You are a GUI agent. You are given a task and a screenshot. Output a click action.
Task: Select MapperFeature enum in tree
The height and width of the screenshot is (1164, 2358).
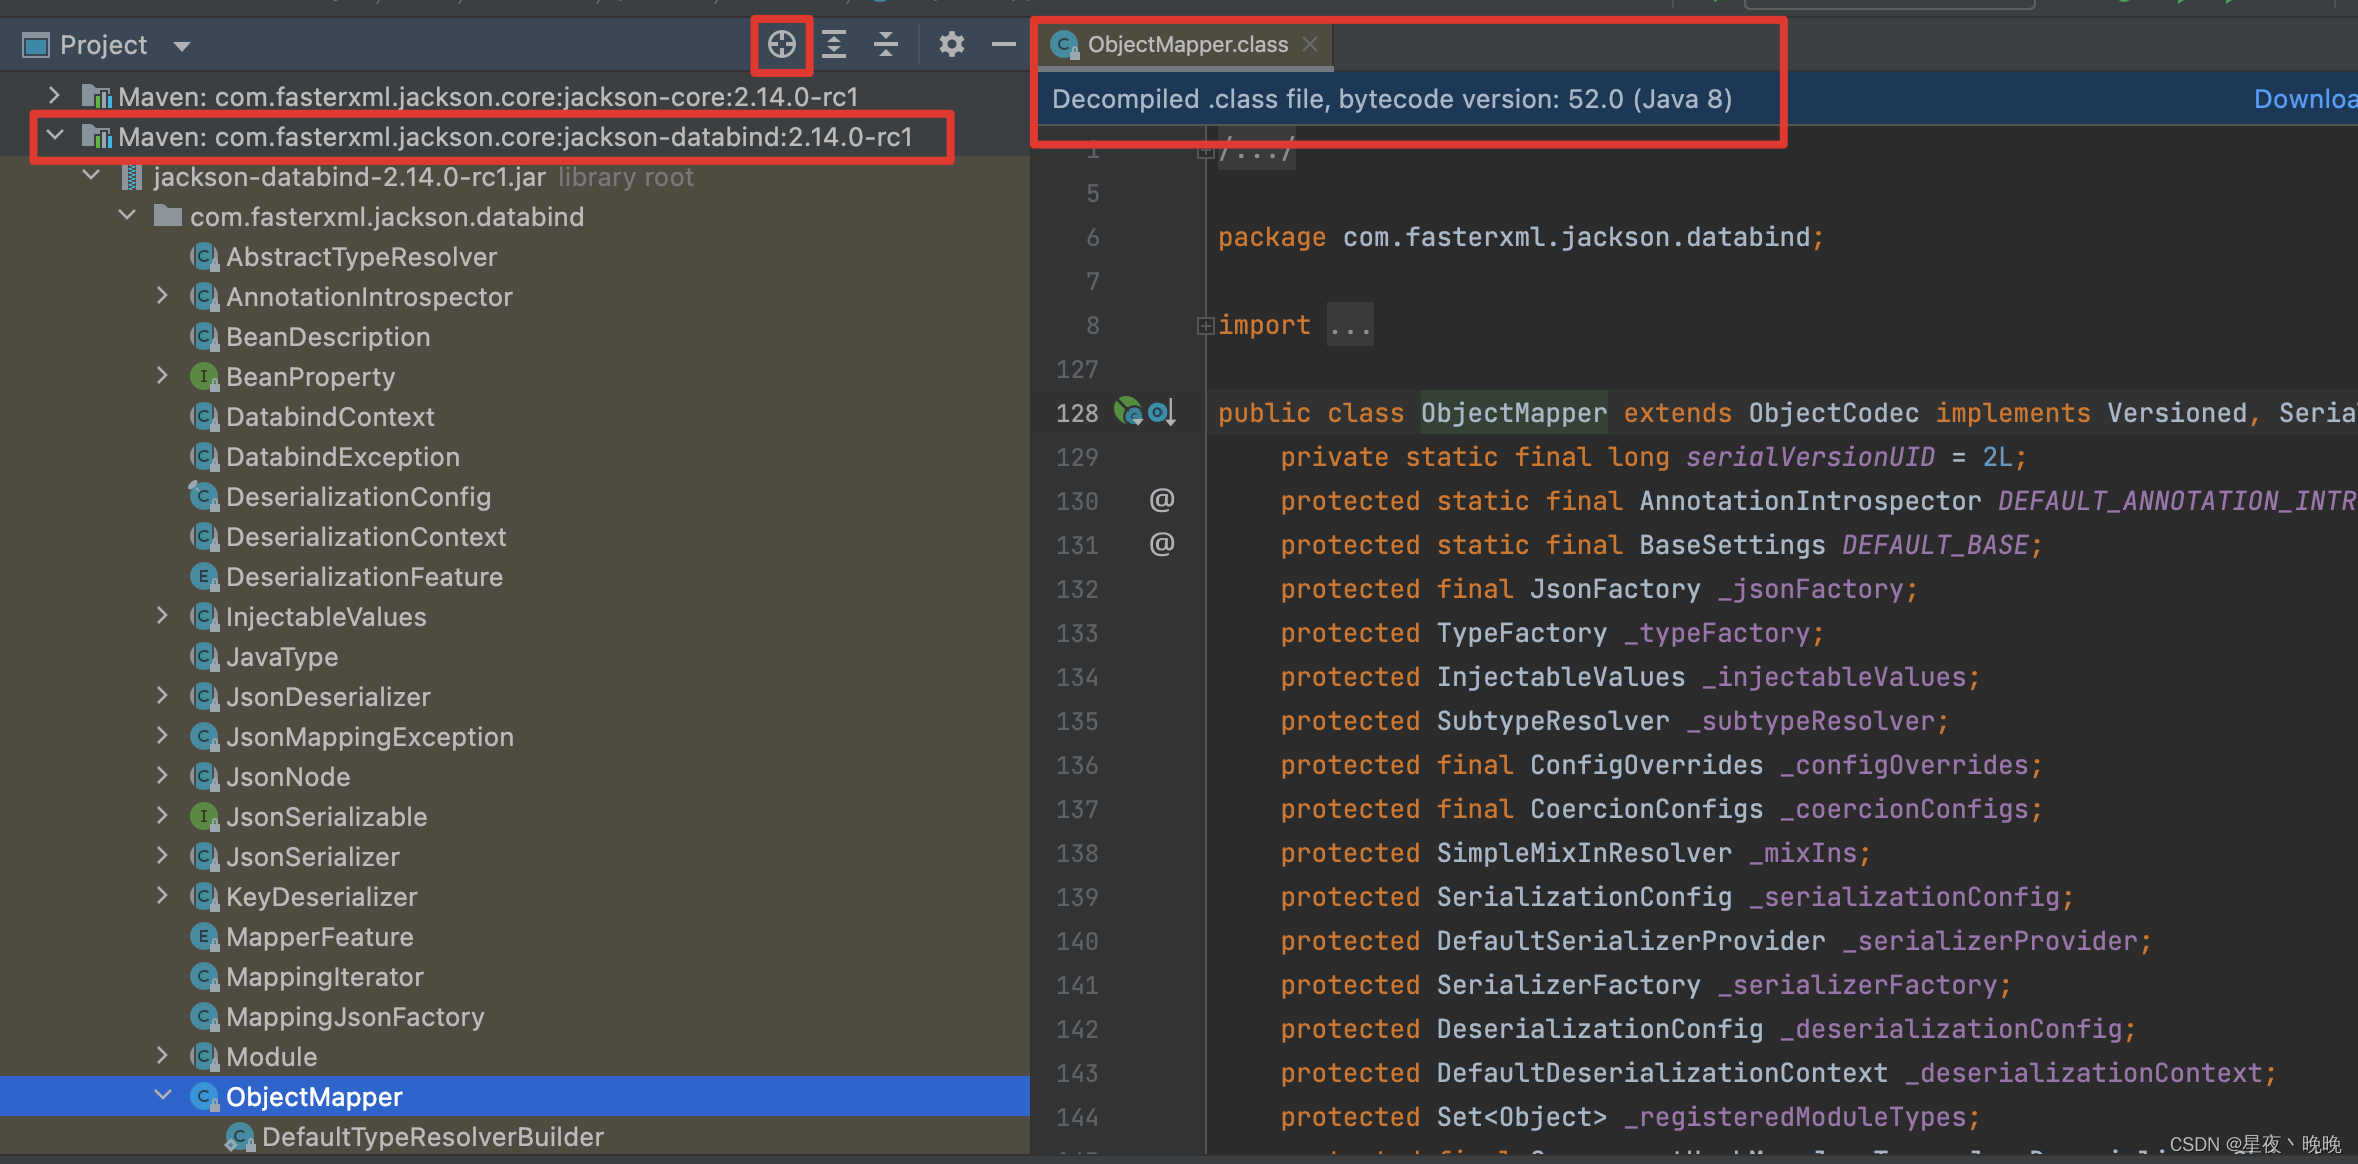pos(319,937)
